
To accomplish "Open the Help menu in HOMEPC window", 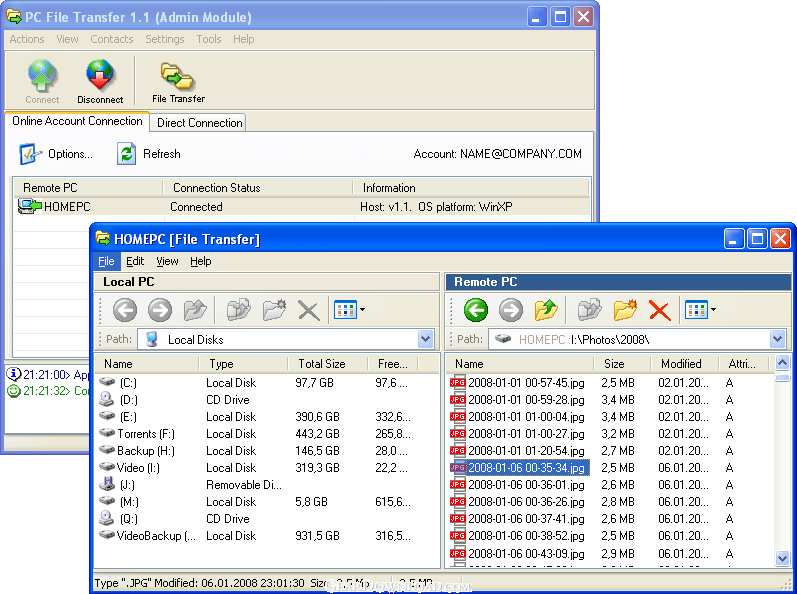I will [x=200, y=261].
